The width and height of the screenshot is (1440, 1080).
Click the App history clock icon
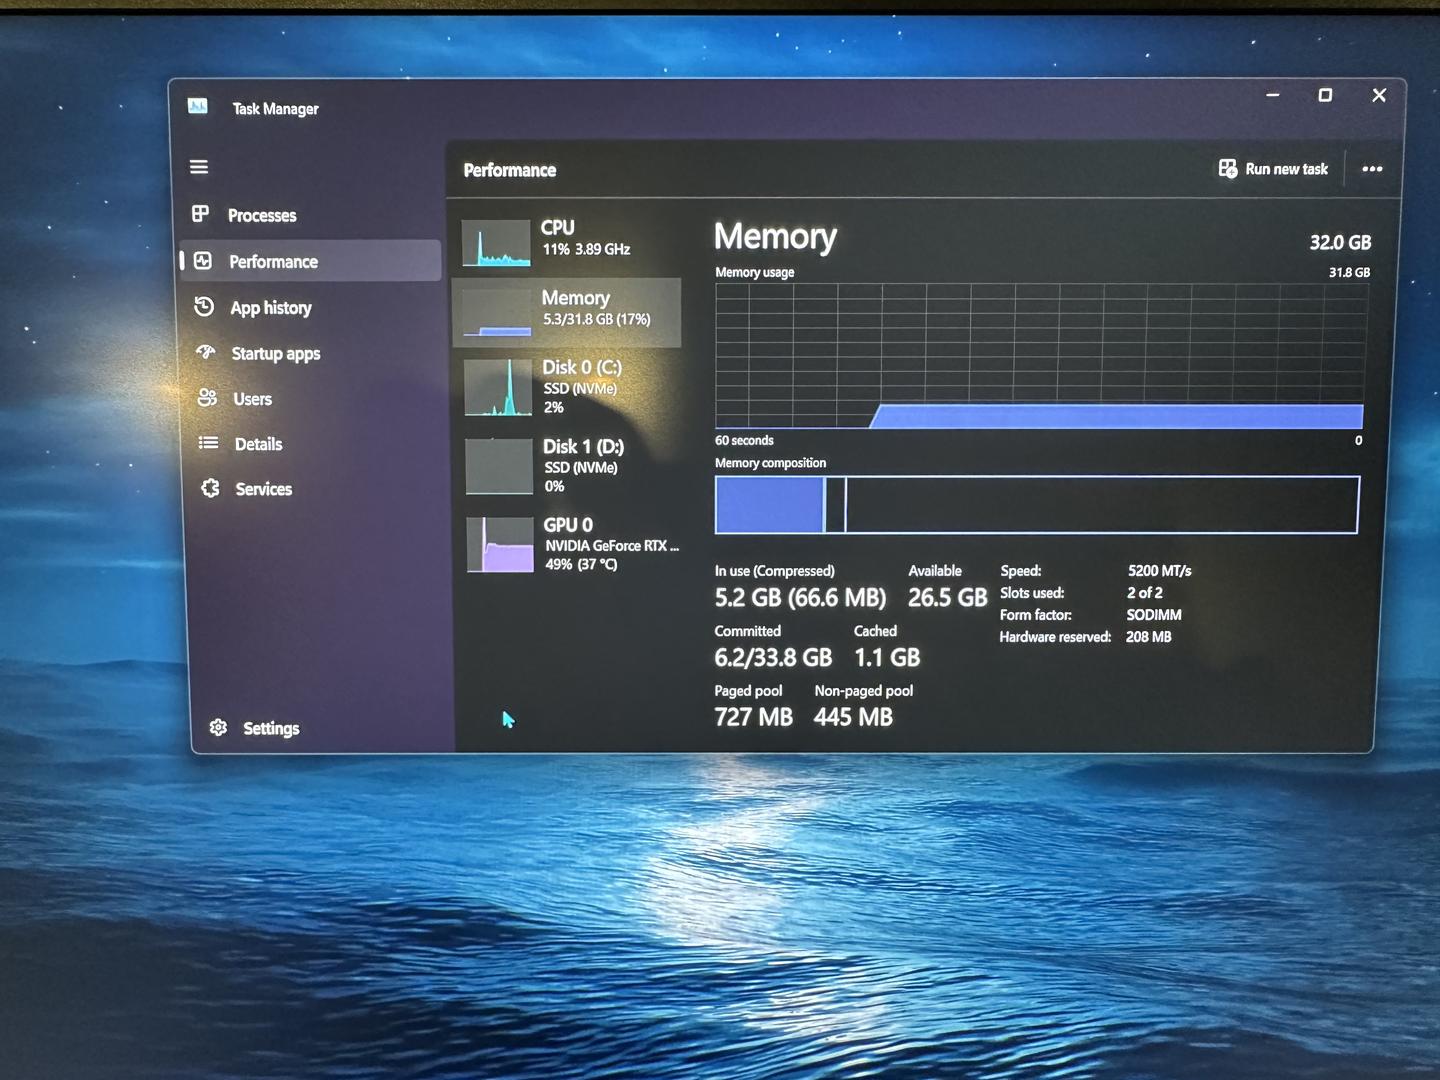click(204, 307)
